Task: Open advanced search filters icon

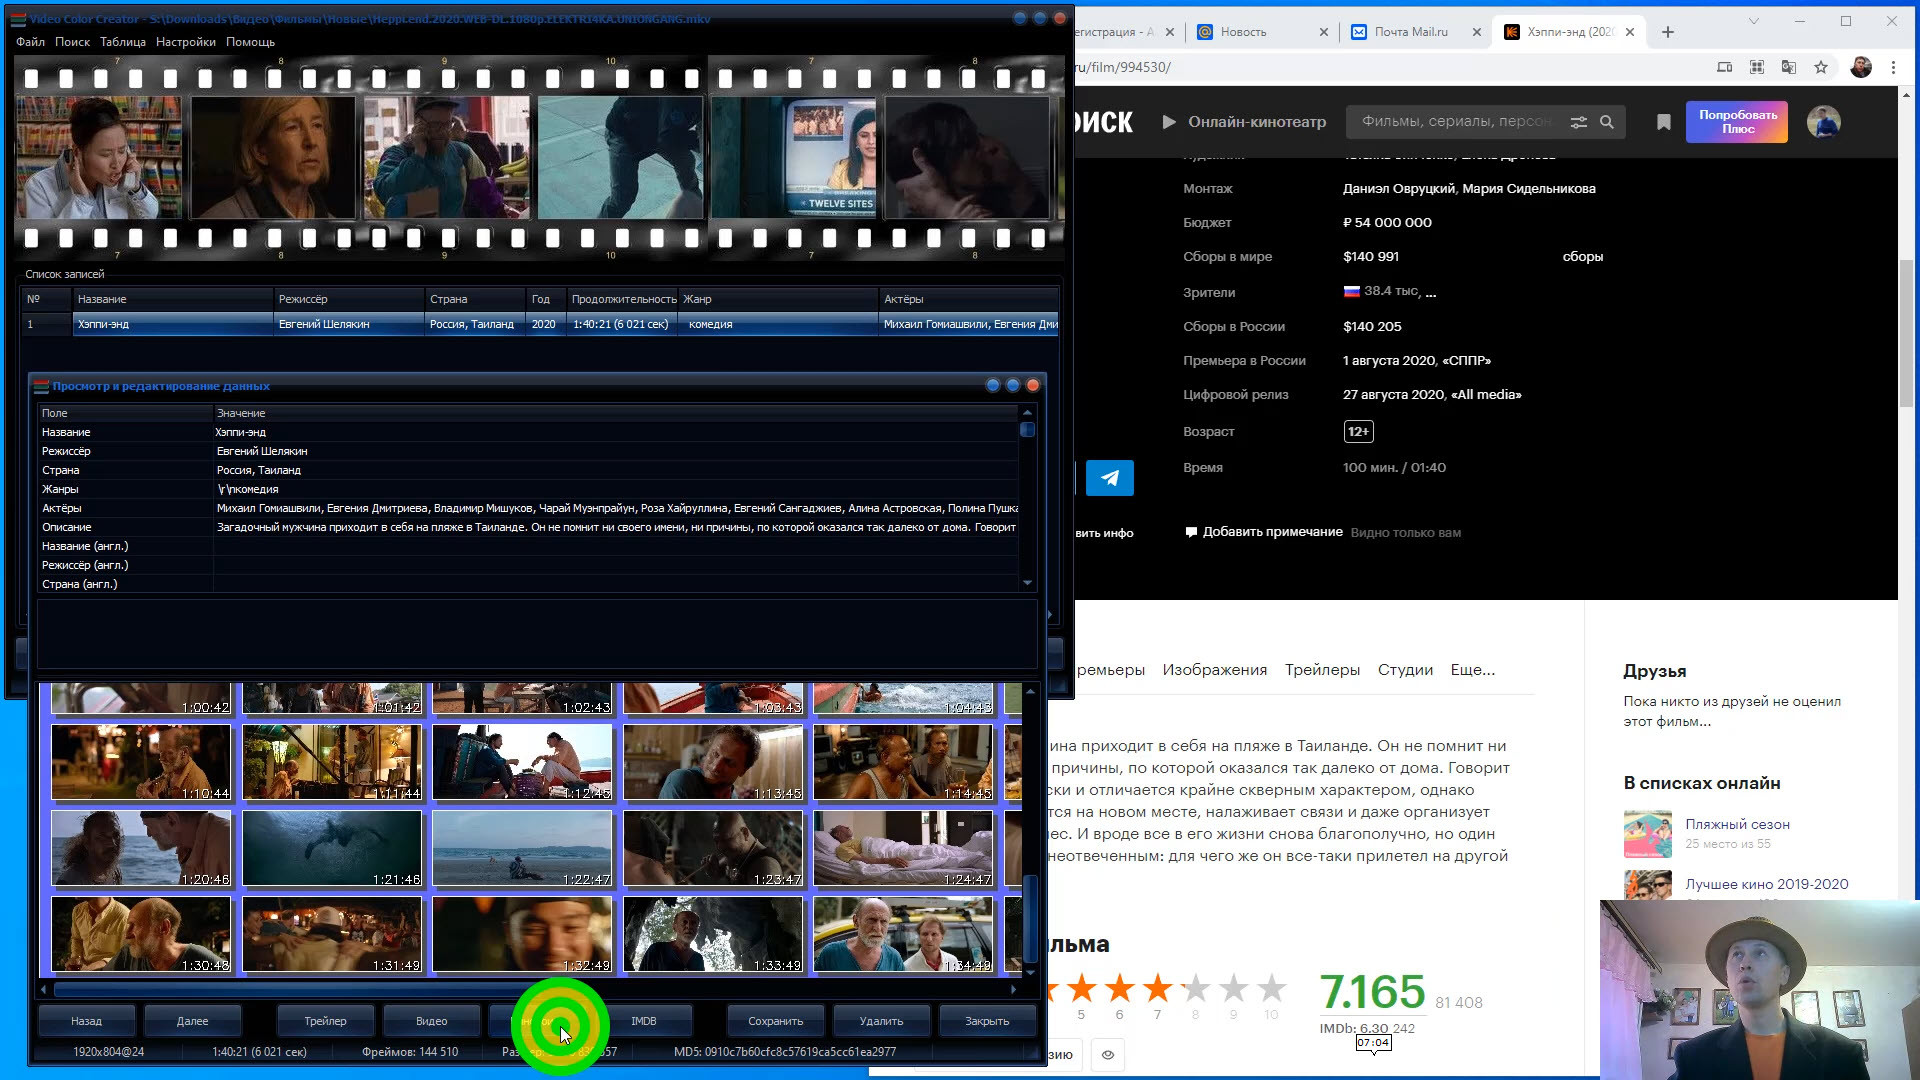Action: click(x=1578, y=122)
